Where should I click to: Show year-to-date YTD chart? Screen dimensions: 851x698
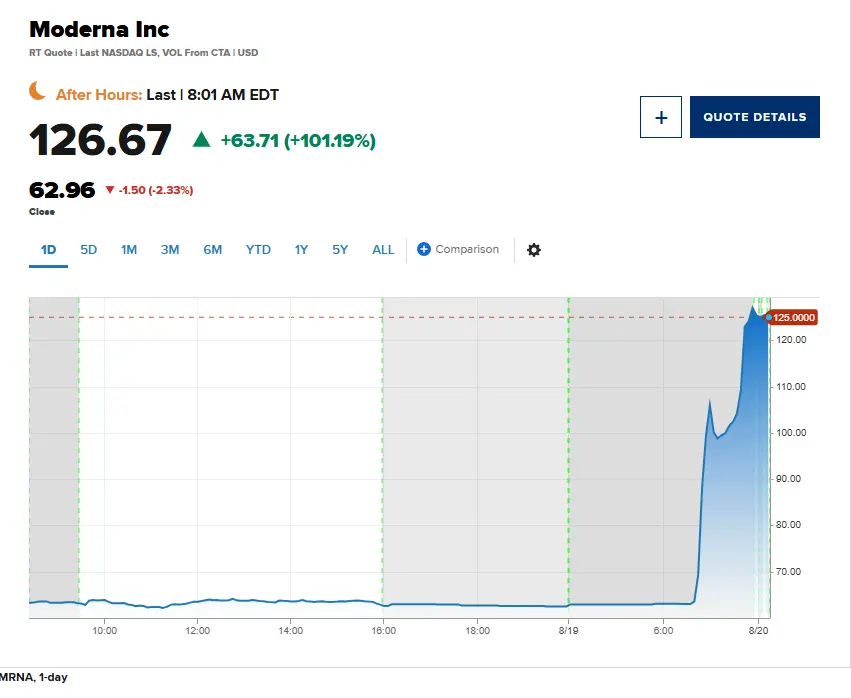click(258, 250)
